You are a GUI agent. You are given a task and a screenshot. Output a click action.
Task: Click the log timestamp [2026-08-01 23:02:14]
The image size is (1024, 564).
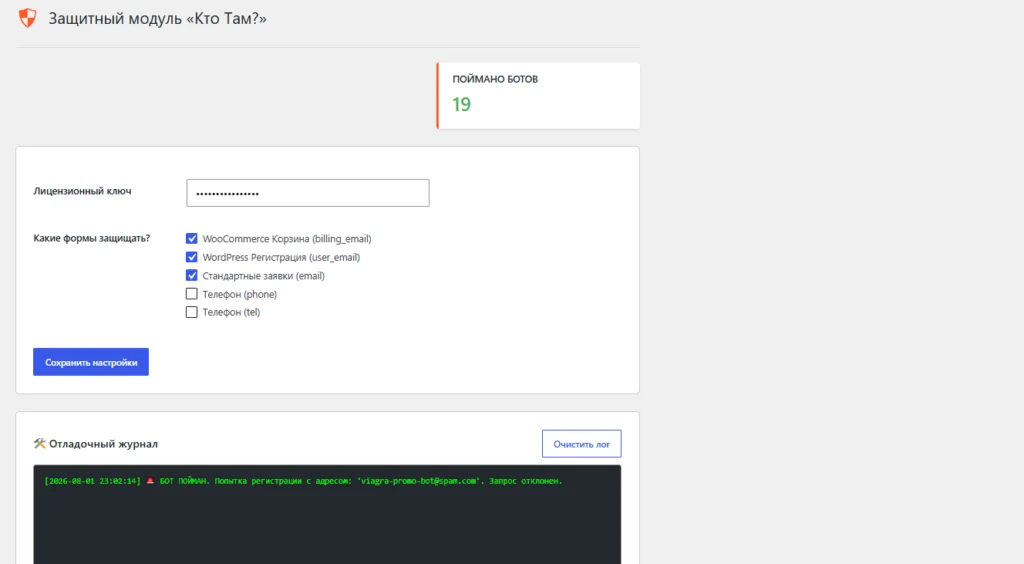tap(92, 481)
